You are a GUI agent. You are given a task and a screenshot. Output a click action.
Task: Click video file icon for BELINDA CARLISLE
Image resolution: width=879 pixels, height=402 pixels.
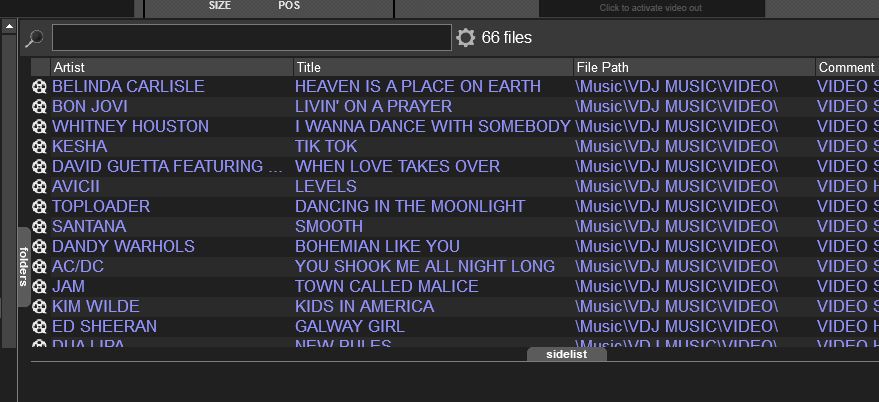click(x=39, y=86)
